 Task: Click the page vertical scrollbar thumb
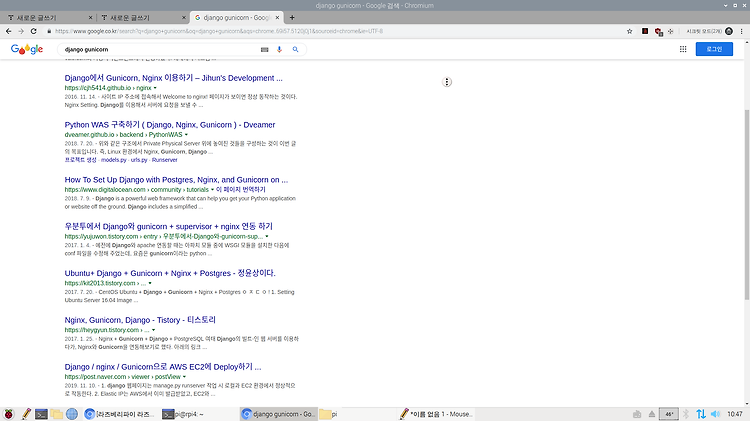(x=747, y=205)
